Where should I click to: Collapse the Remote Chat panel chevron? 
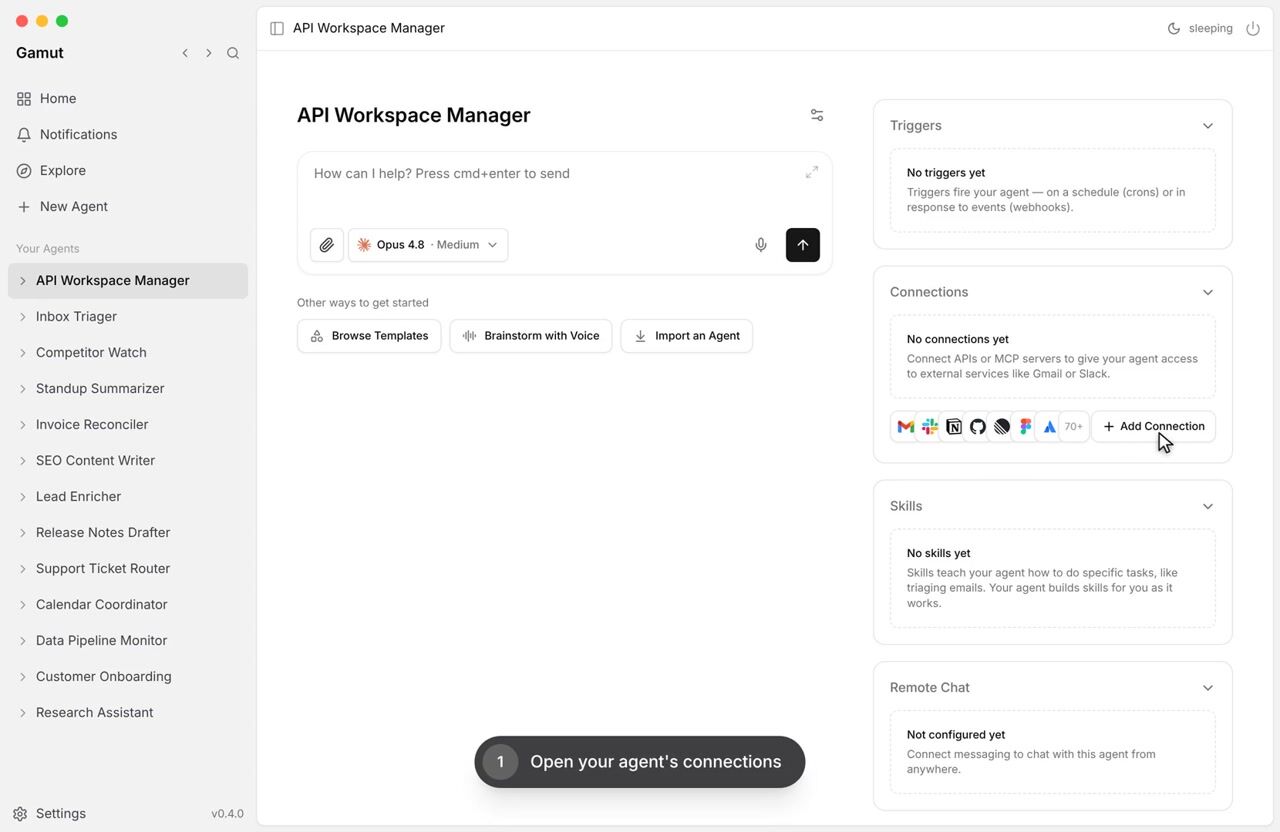coord(1208,688)
